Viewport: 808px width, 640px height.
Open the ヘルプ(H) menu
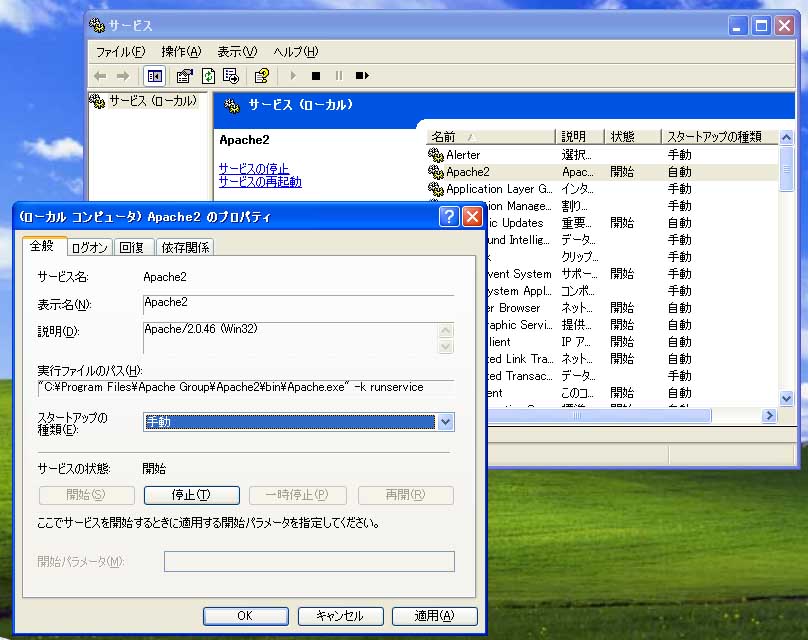(296, 52)
